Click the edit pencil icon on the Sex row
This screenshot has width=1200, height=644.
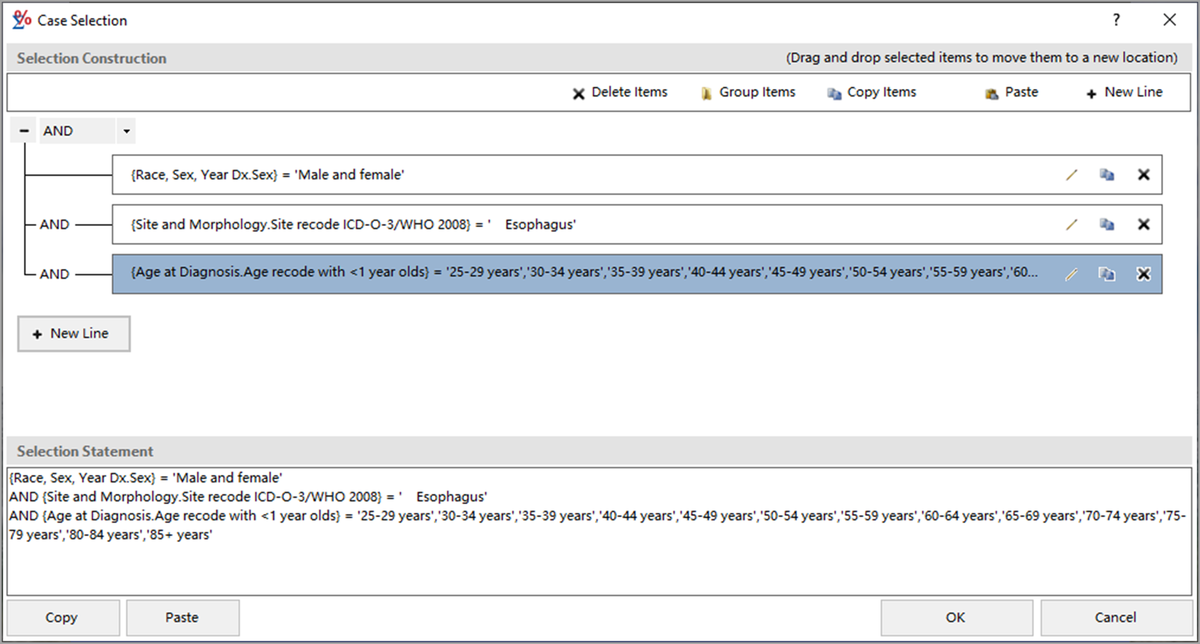1072,174
